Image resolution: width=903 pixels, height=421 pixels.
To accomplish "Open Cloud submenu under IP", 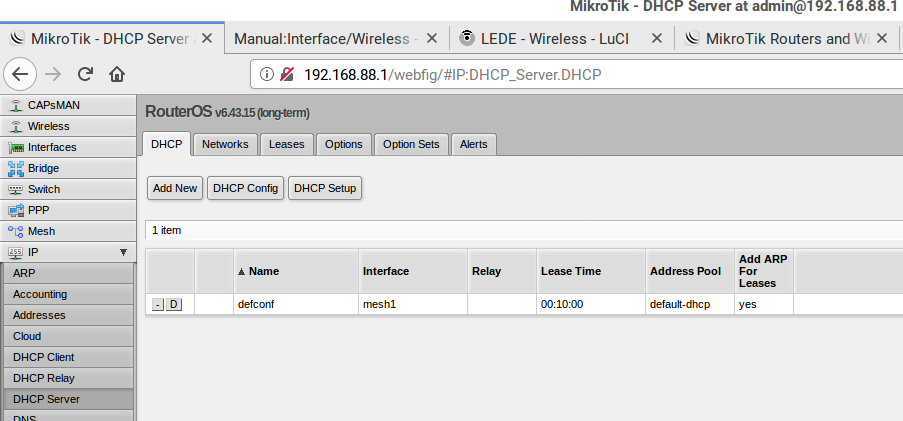I will (x=68, y=336).
